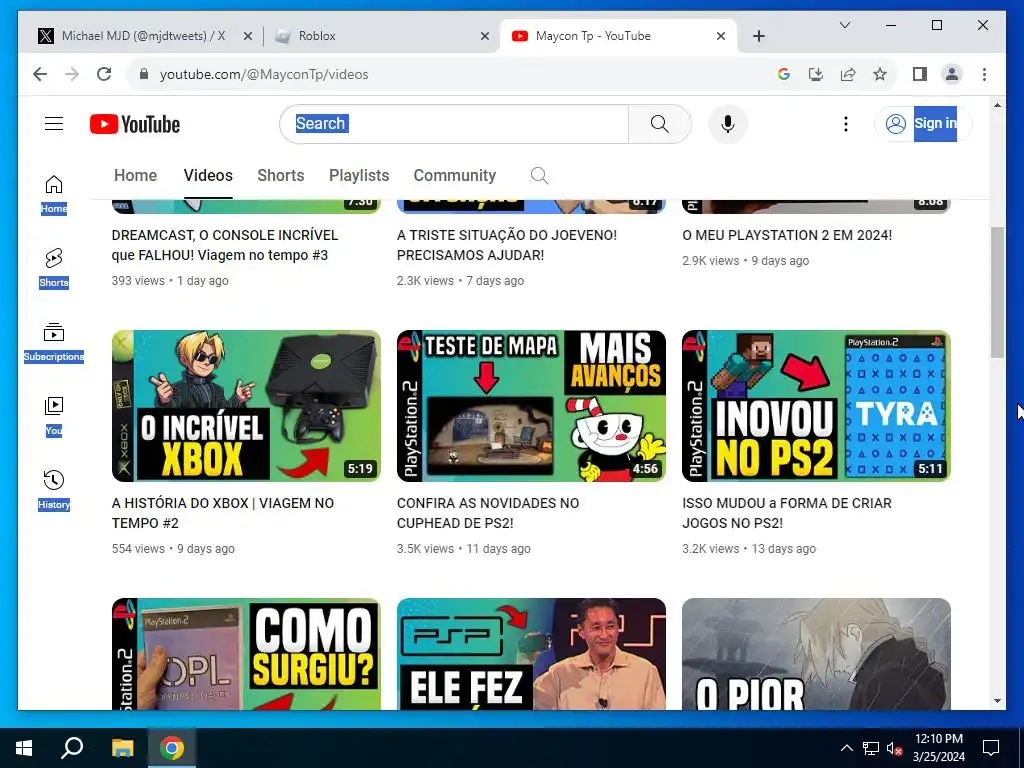Viewport: 1024px width, 768px height.
Task: Open Subscriptions in the sidebar
Action: [x=54, y=342]
